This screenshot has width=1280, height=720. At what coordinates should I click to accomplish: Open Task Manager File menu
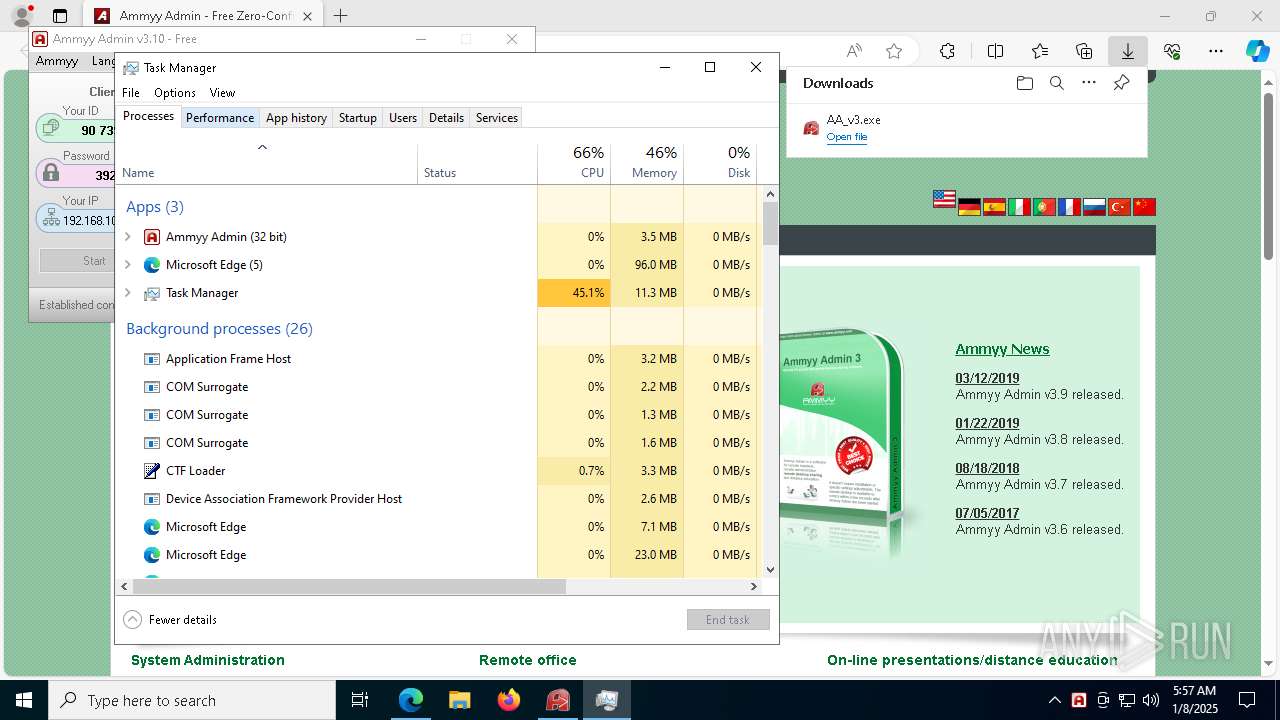131,92
